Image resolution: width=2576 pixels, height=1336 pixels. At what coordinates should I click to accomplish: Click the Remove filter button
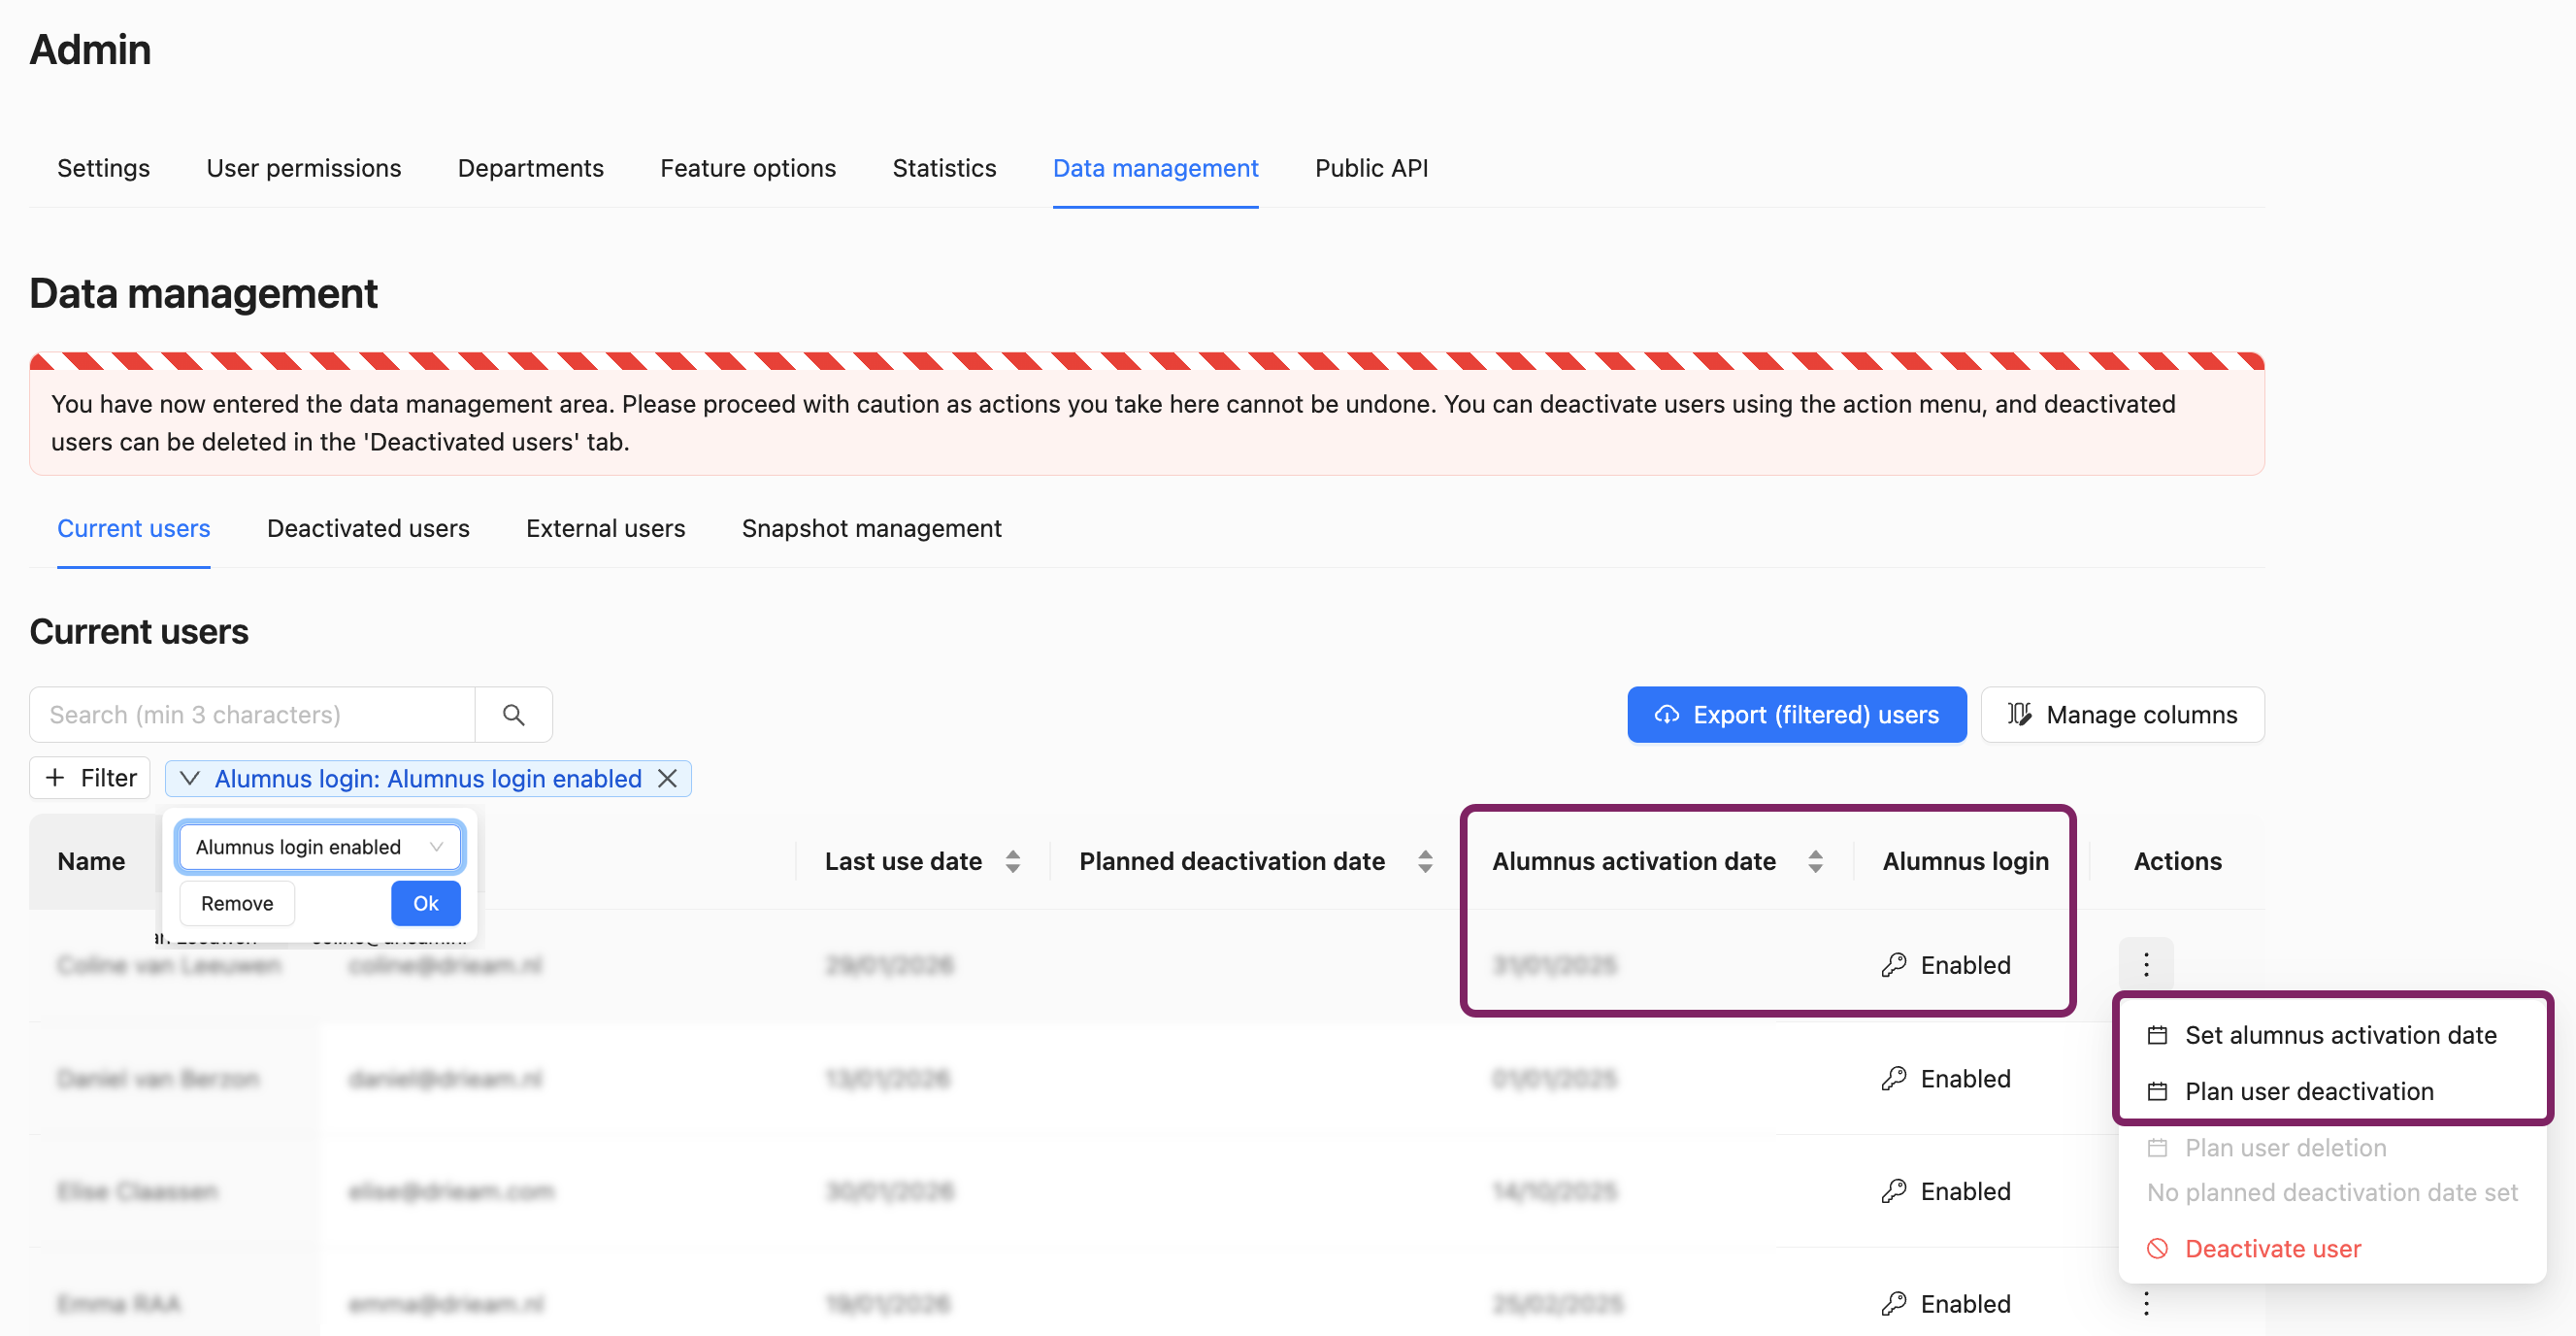237,903
